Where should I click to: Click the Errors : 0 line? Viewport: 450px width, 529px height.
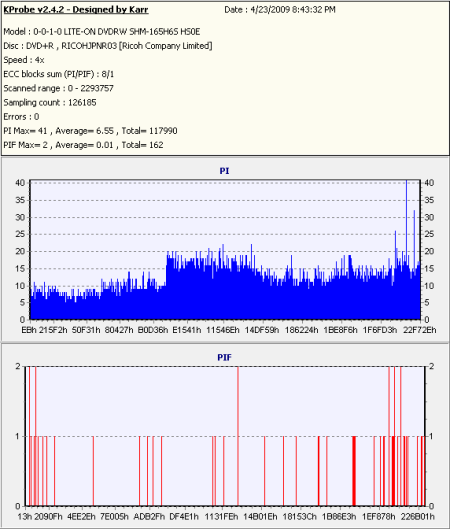click(x=21, y=117)
